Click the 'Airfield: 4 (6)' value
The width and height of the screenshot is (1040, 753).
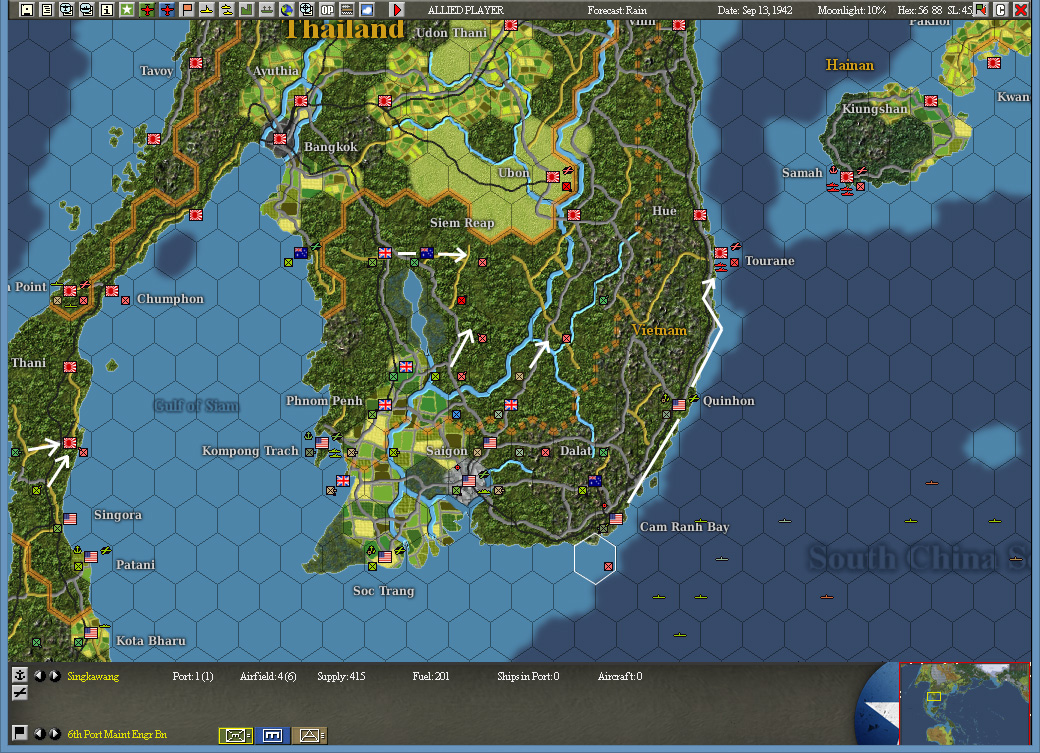click(x=268, y=676)
